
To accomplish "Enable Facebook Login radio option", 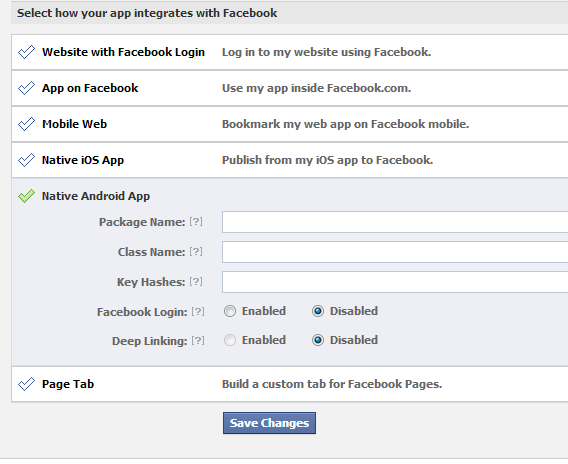I will [x=230, y=311].
